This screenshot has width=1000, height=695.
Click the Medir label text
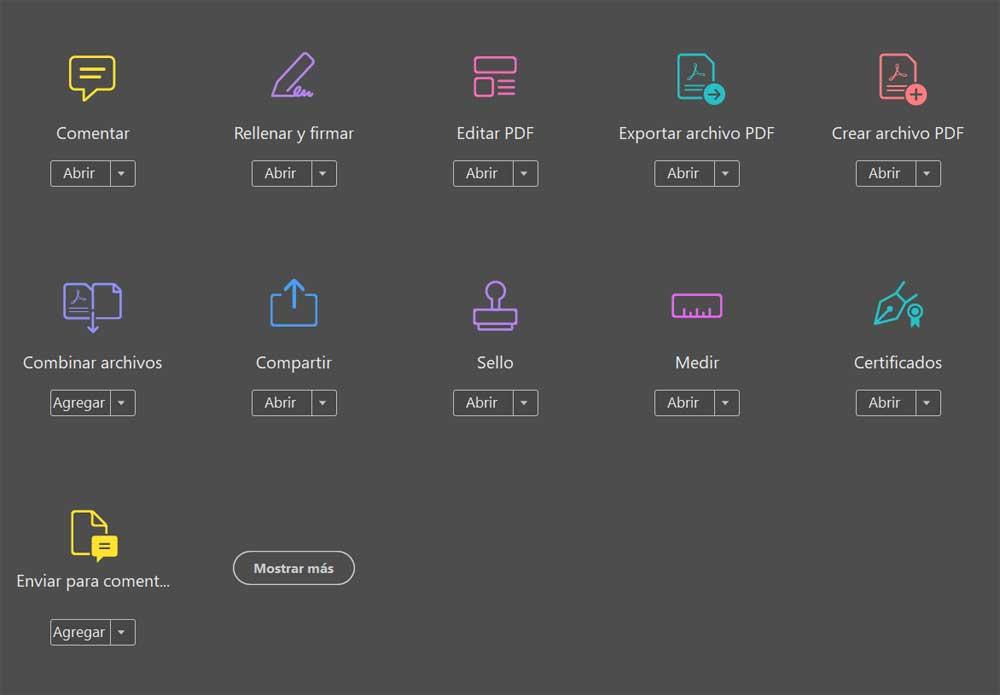696,363
